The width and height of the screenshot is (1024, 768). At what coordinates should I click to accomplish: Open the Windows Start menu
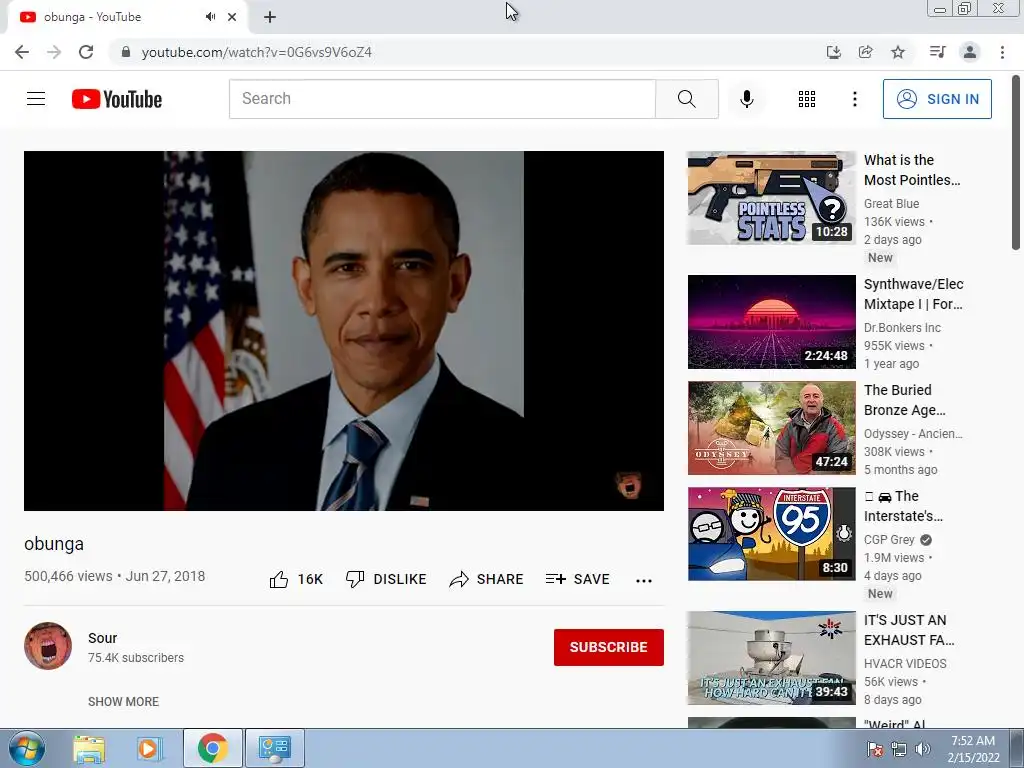click(27, 748)
